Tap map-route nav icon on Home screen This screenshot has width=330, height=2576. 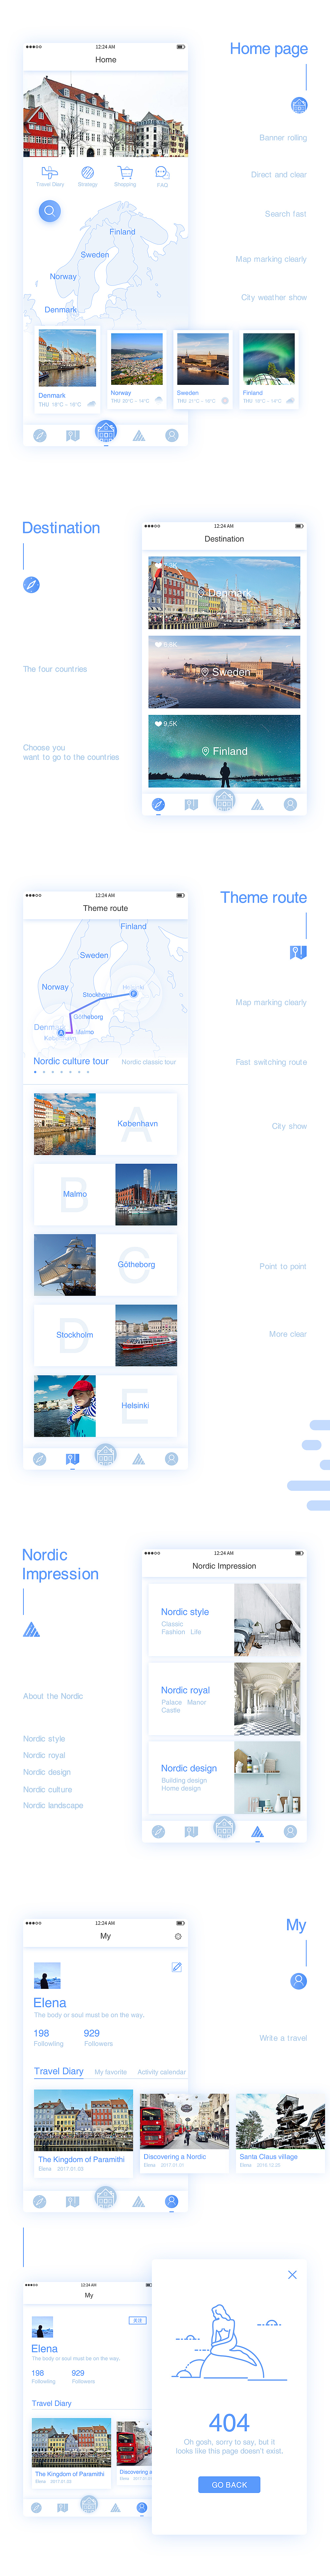73,436
